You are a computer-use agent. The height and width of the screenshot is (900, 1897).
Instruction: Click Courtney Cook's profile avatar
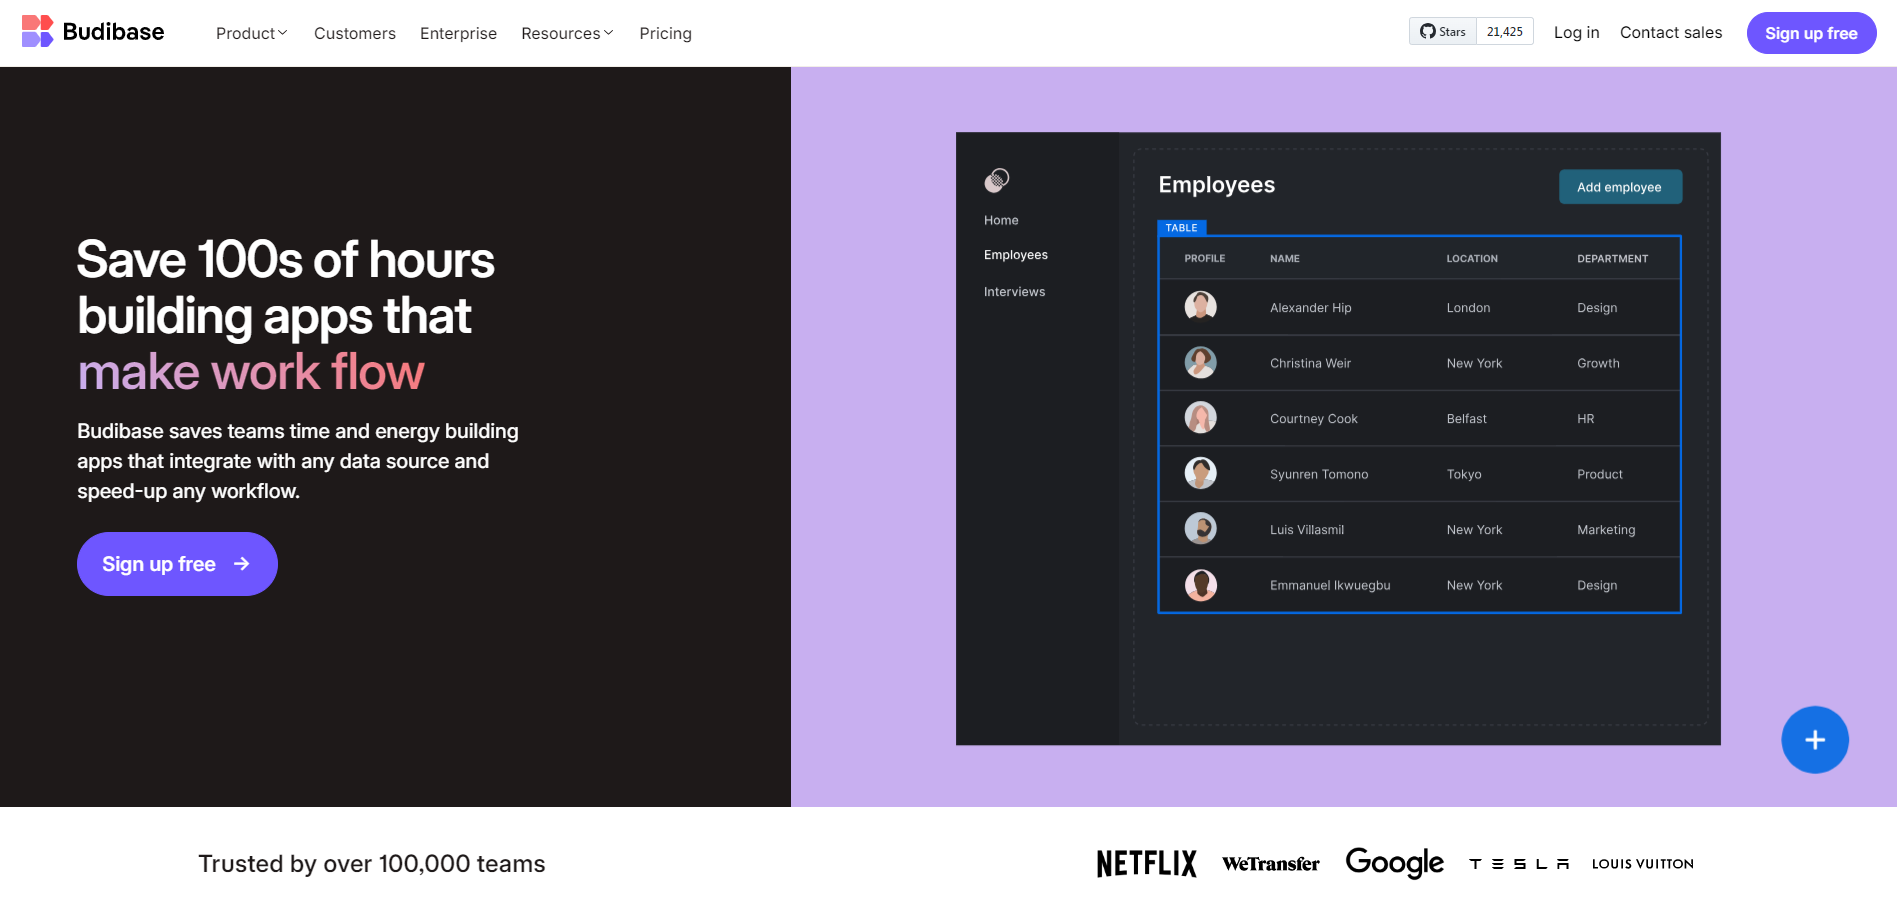click(x=1200, y=417)
